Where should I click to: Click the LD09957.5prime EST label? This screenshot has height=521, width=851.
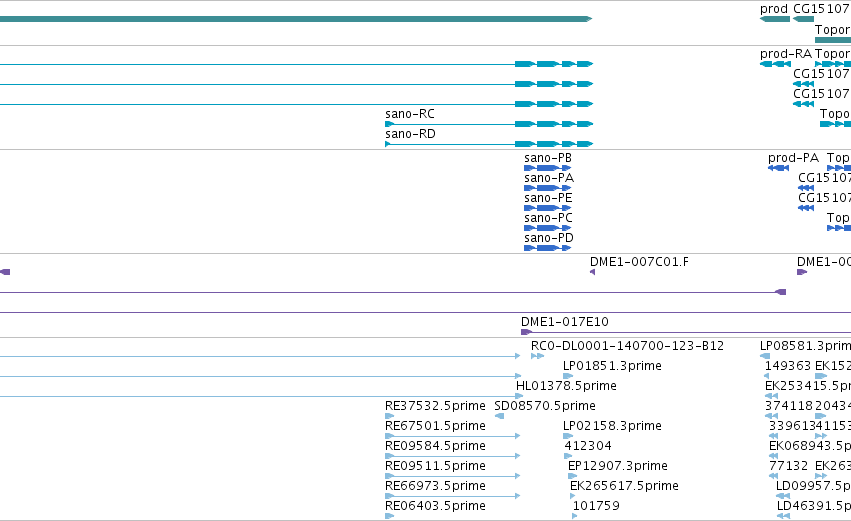pos(814,486)
